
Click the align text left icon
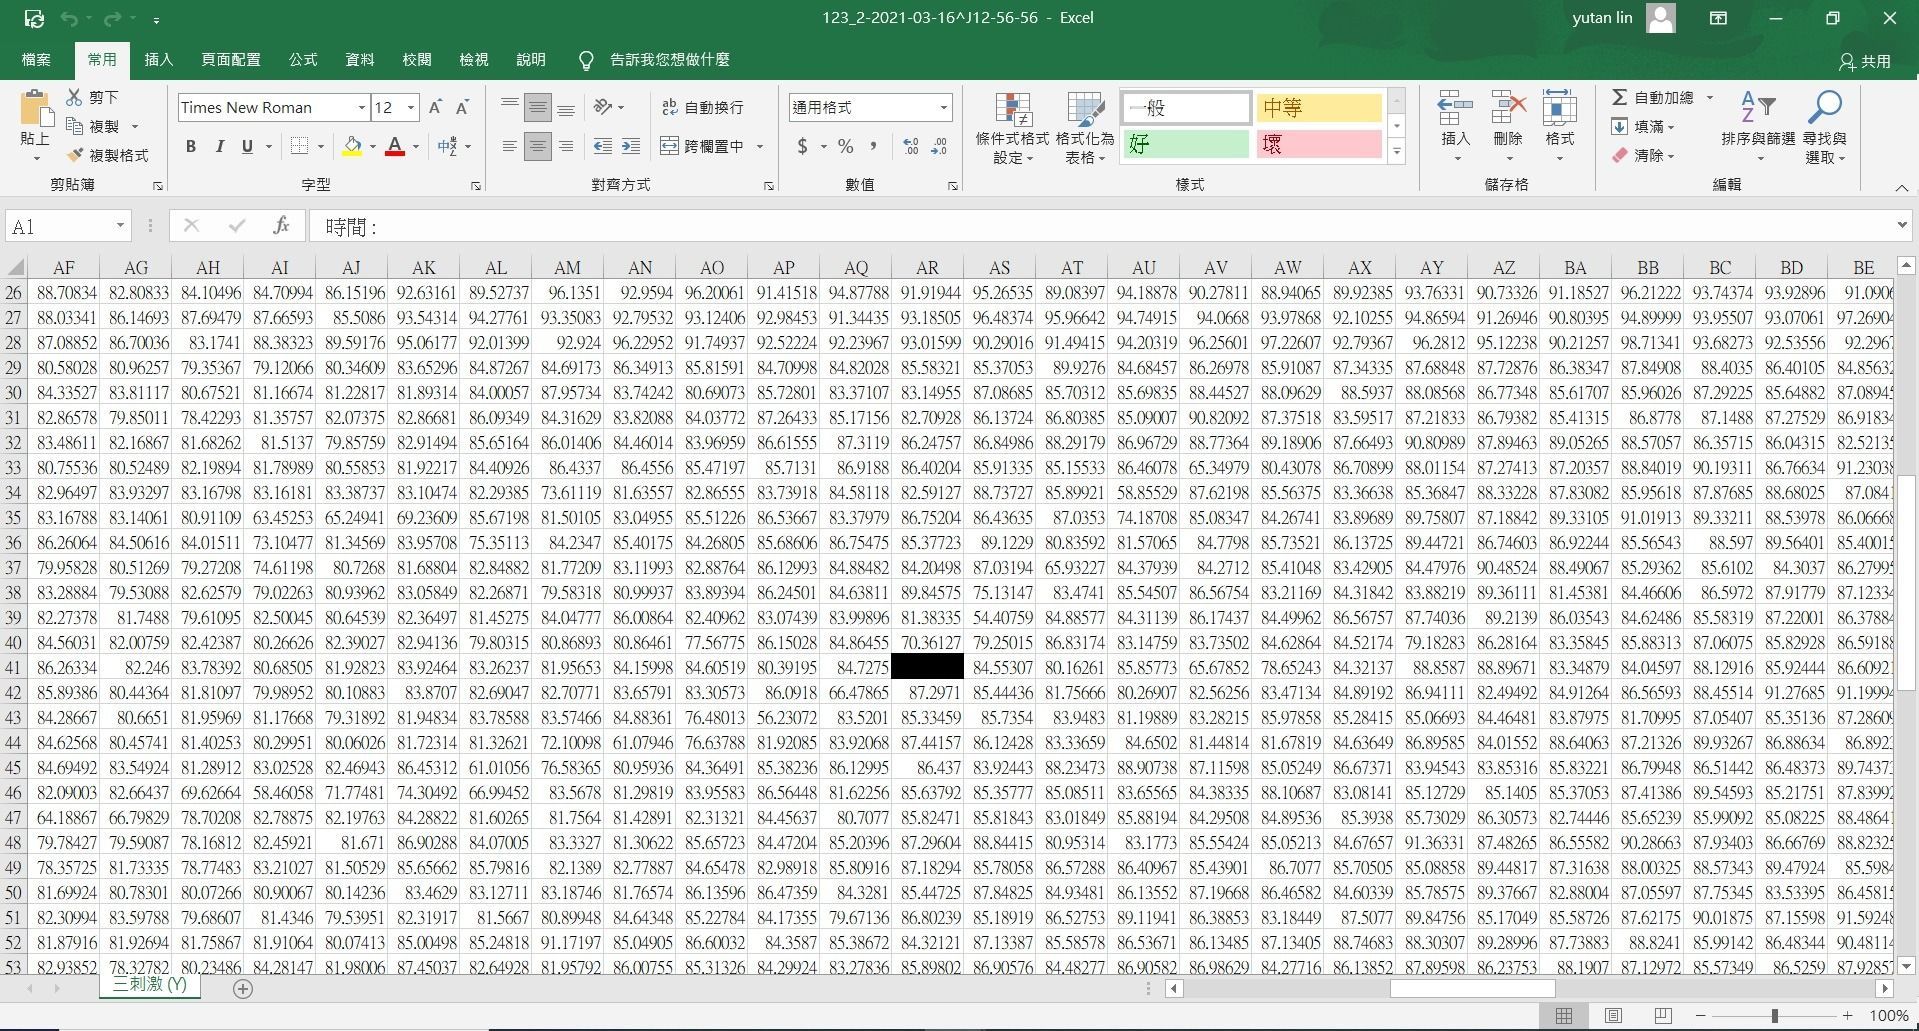click(x=510, y=147)
